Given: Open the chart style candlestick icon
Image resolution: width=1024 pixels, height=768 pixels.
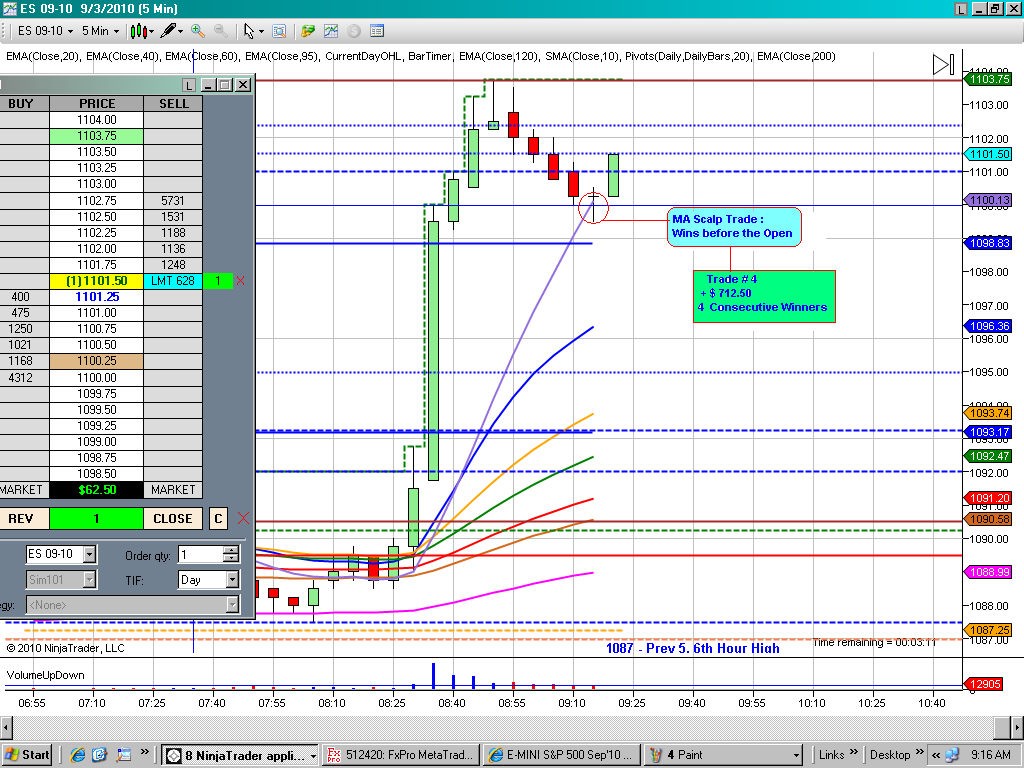Looking at the screenshot, I should [138, 31].
